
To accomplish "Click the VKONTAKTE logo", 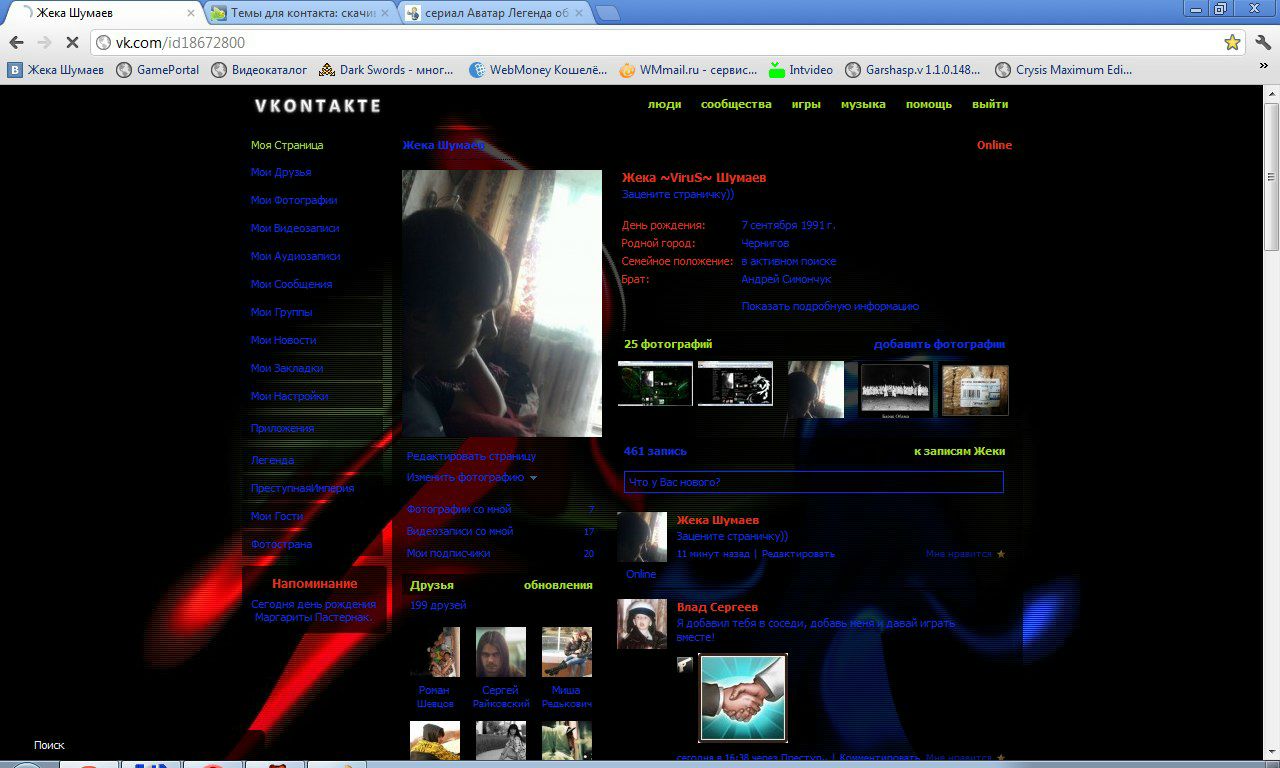I will click(x=317, y=105).
